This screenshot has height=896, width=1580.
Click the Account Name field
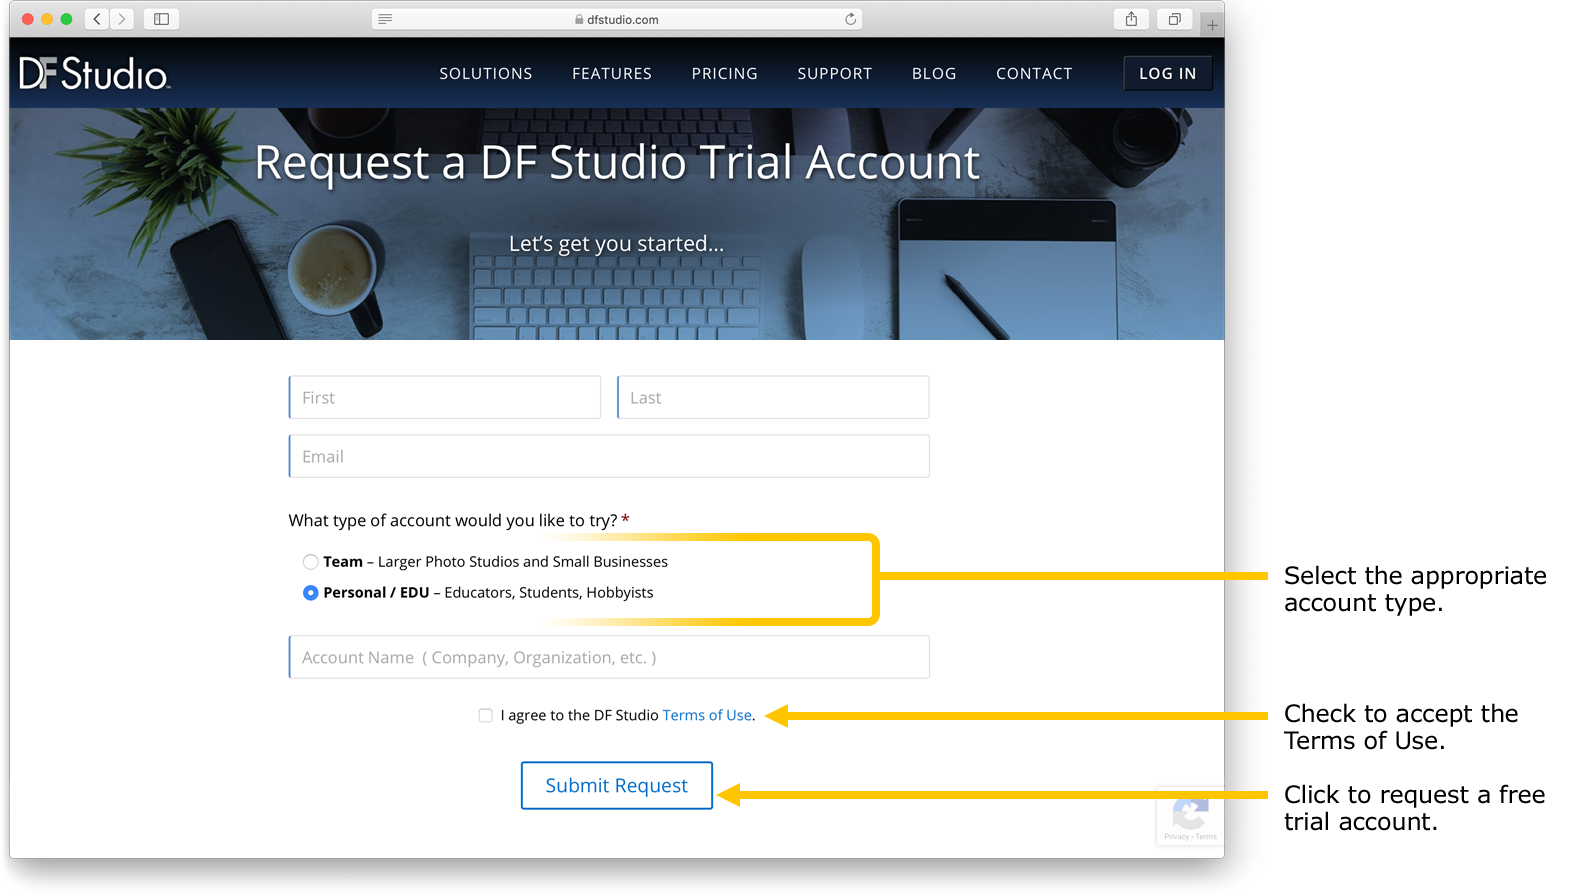609,657
